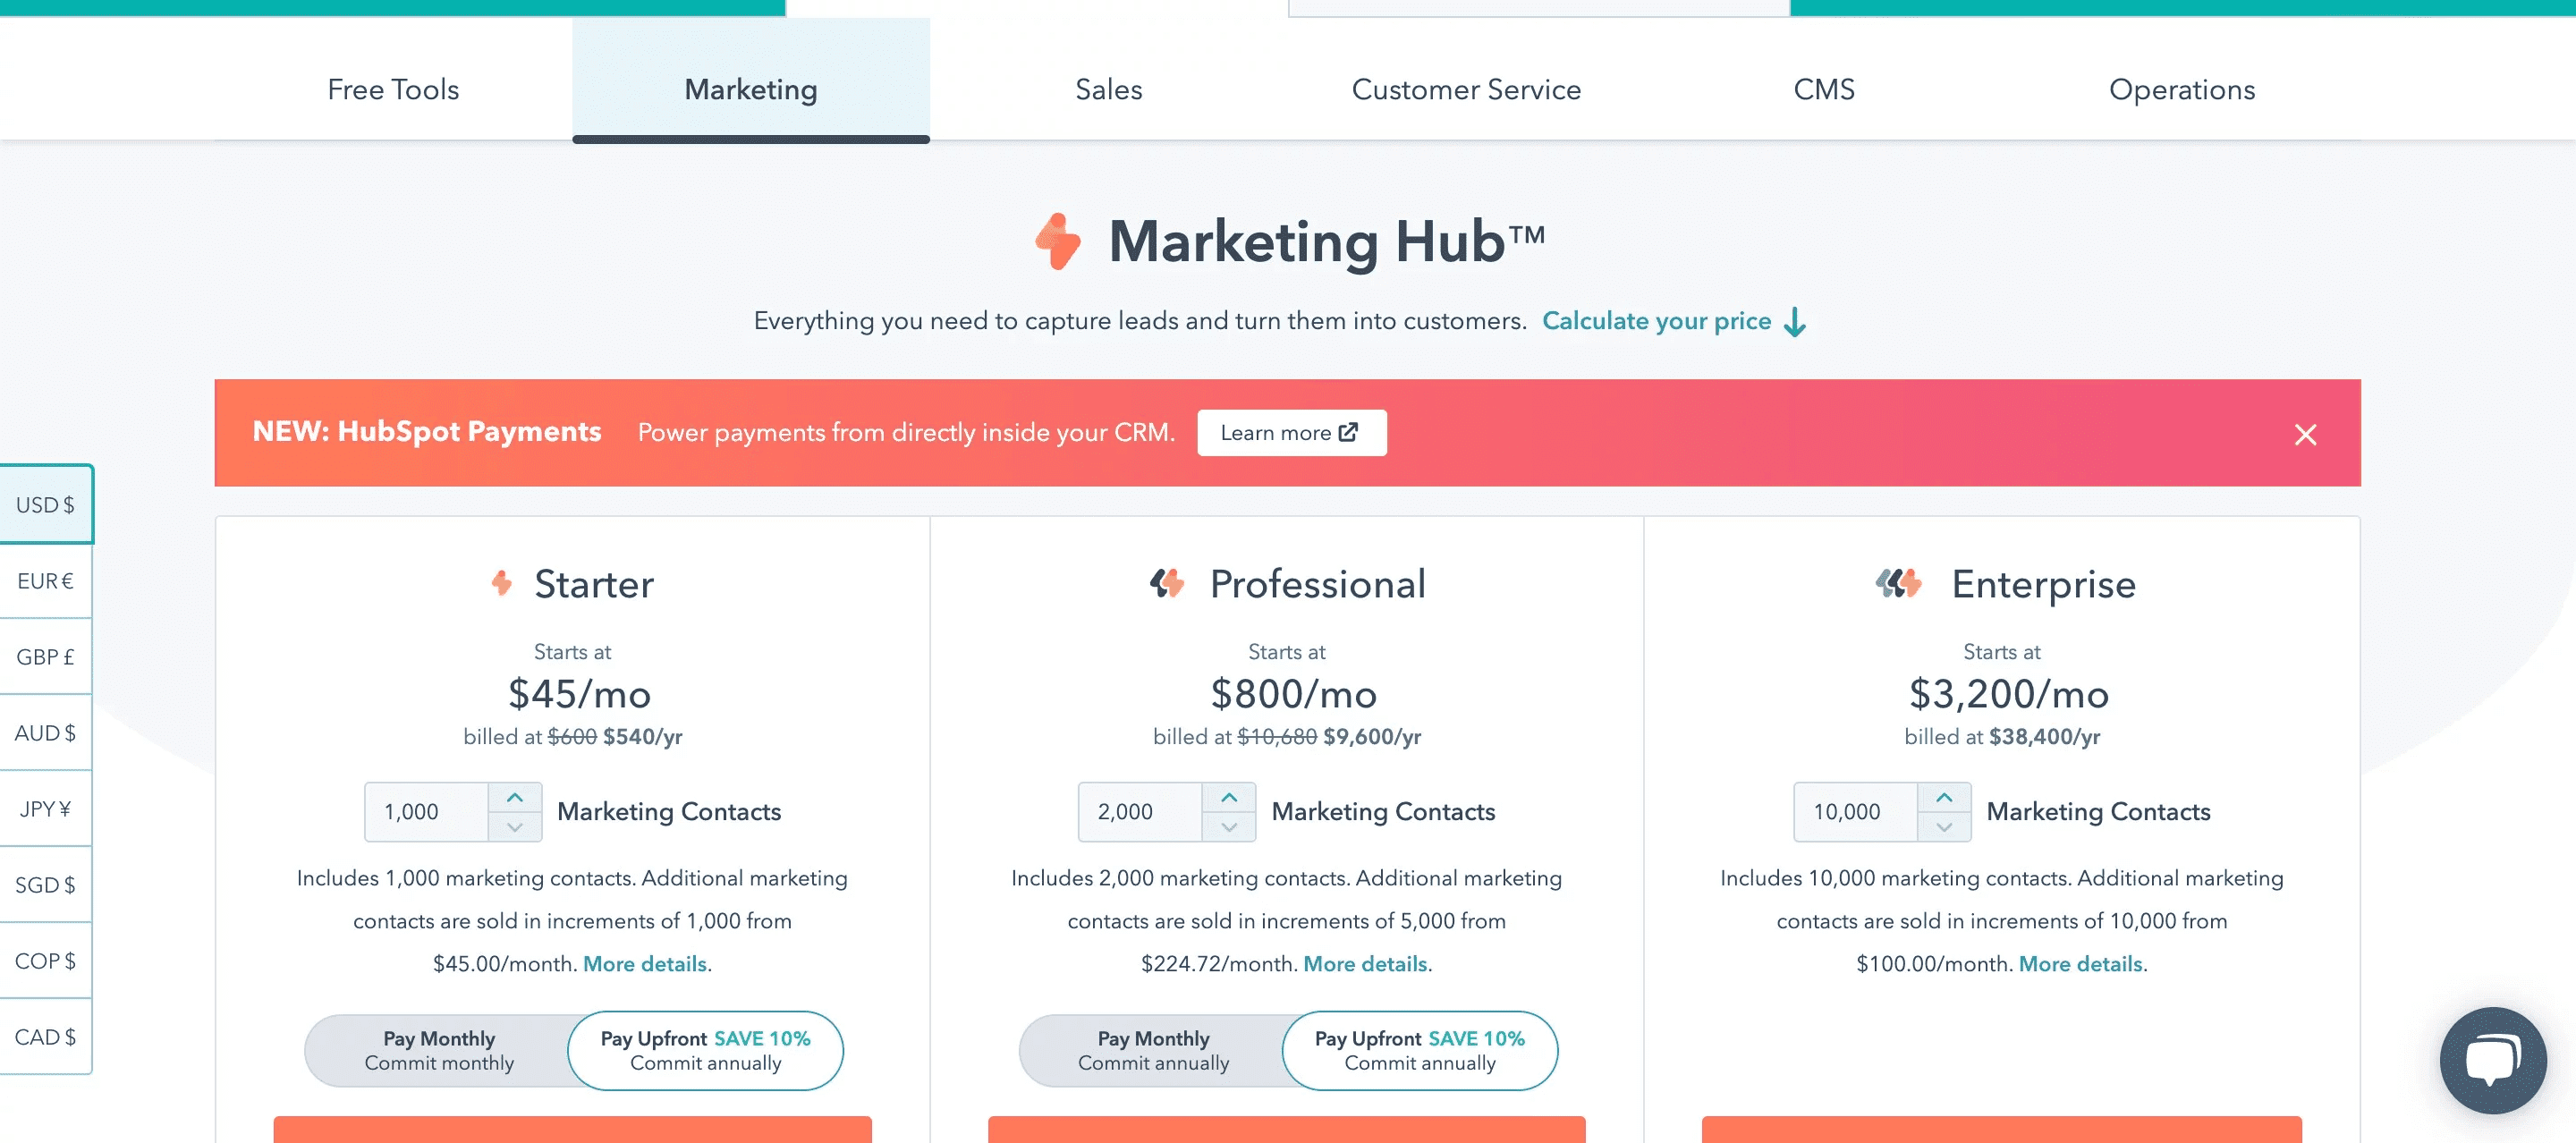Click the Calculate your price link
Viewport: 2576px width, 1143px height.
1656,321
